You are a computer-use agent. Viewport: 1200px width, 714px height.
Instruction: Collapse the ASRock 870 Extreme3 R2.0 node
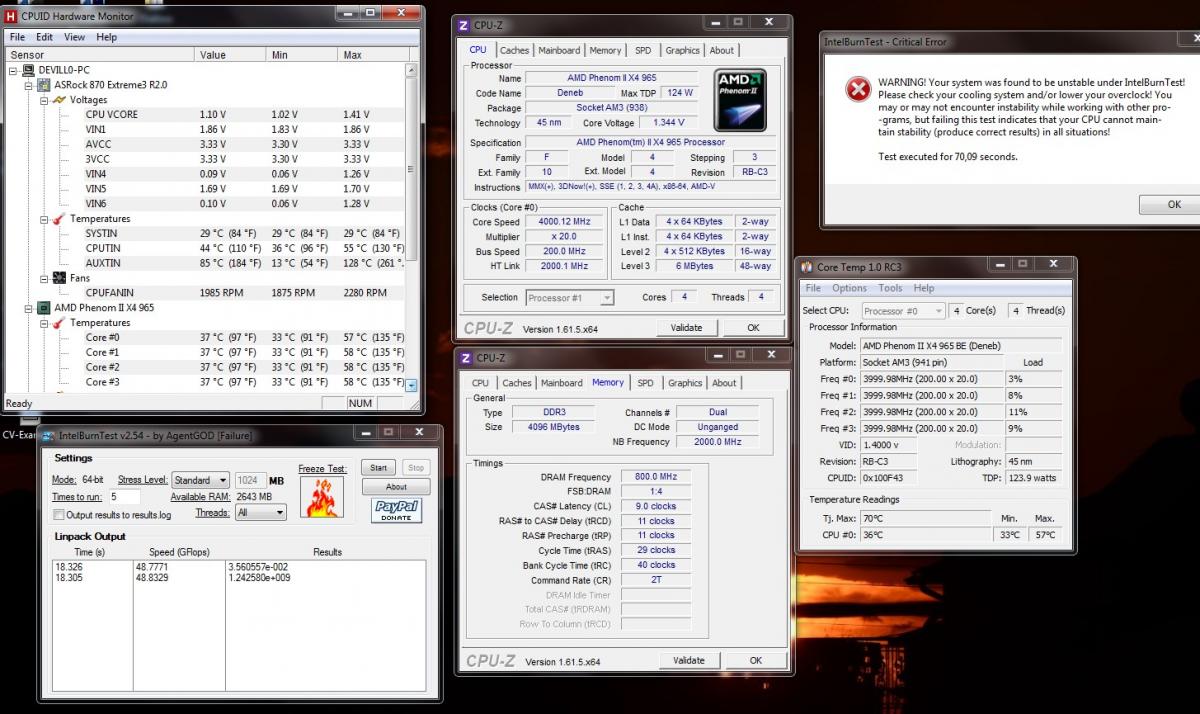29,86
